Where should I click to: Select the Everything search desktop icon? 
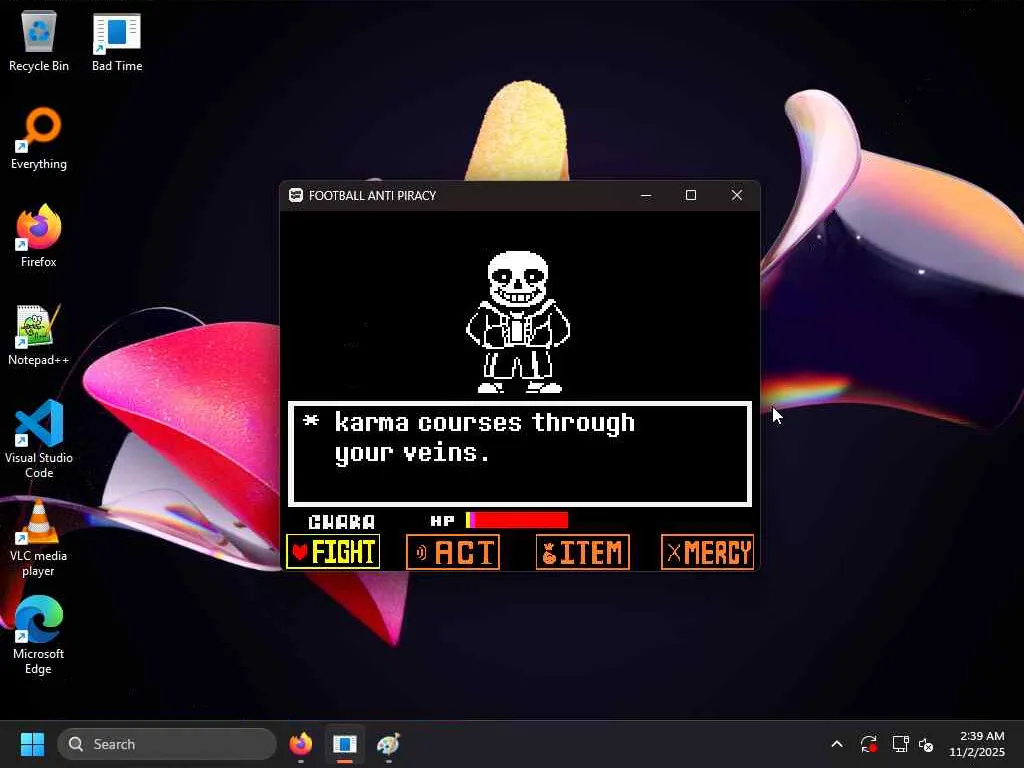point(39,138)
